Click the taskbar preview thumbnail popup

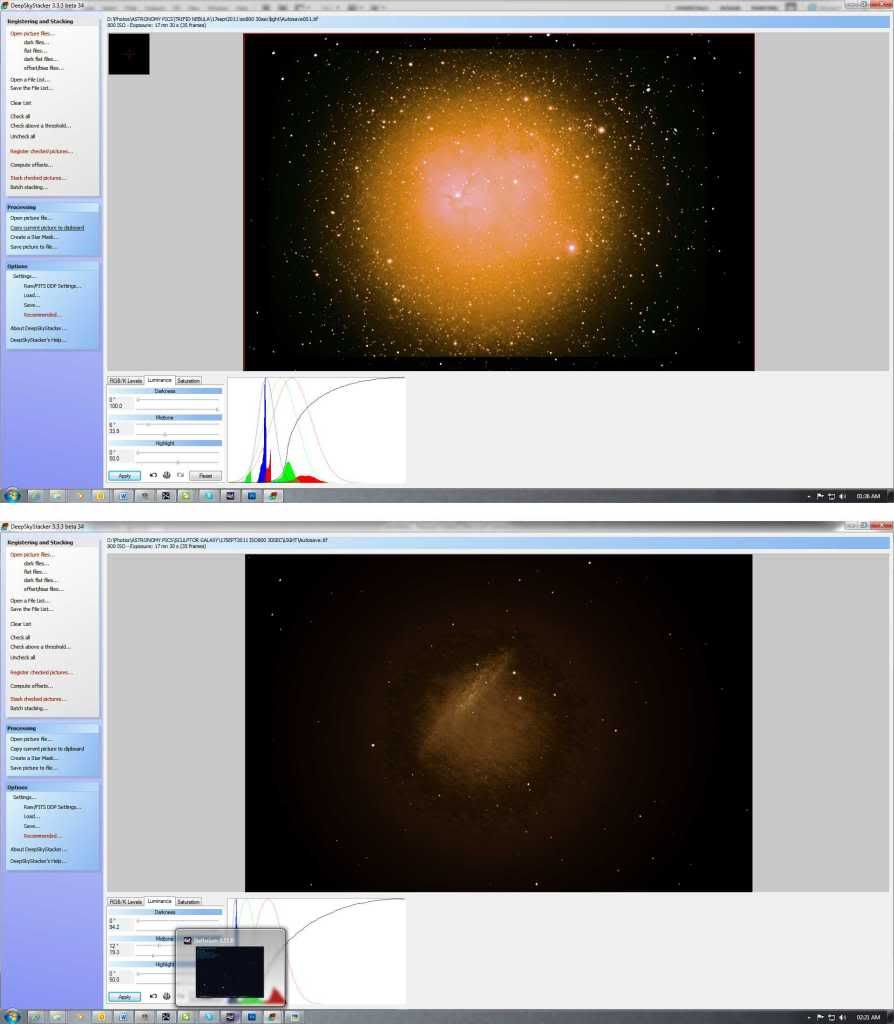pos(230,966)
